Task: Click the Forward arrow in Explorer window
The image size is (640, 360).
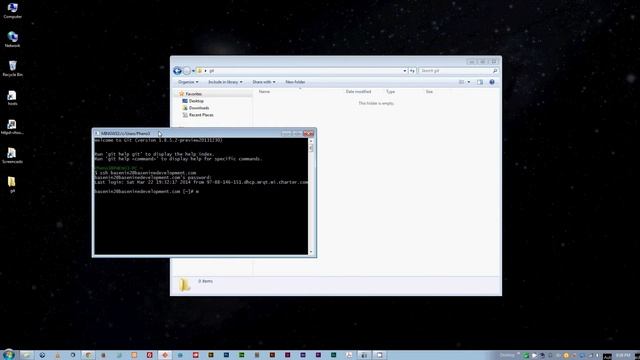Action: 187,71
